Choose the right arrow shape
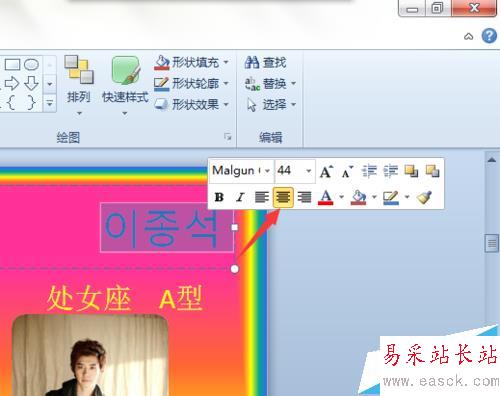Viewport: 500px width, 396px height. [12, 83]
